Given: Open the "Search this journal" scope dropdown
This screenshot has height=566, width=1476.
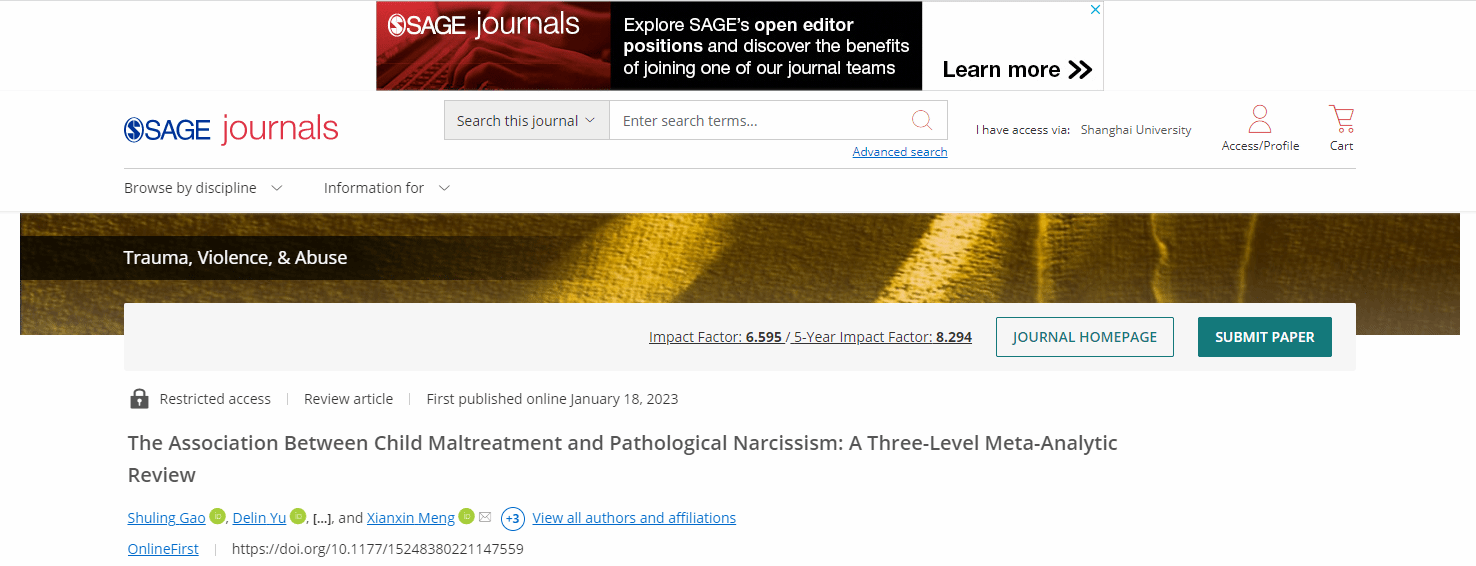Looking at the screenshot, I should (526, 120).
